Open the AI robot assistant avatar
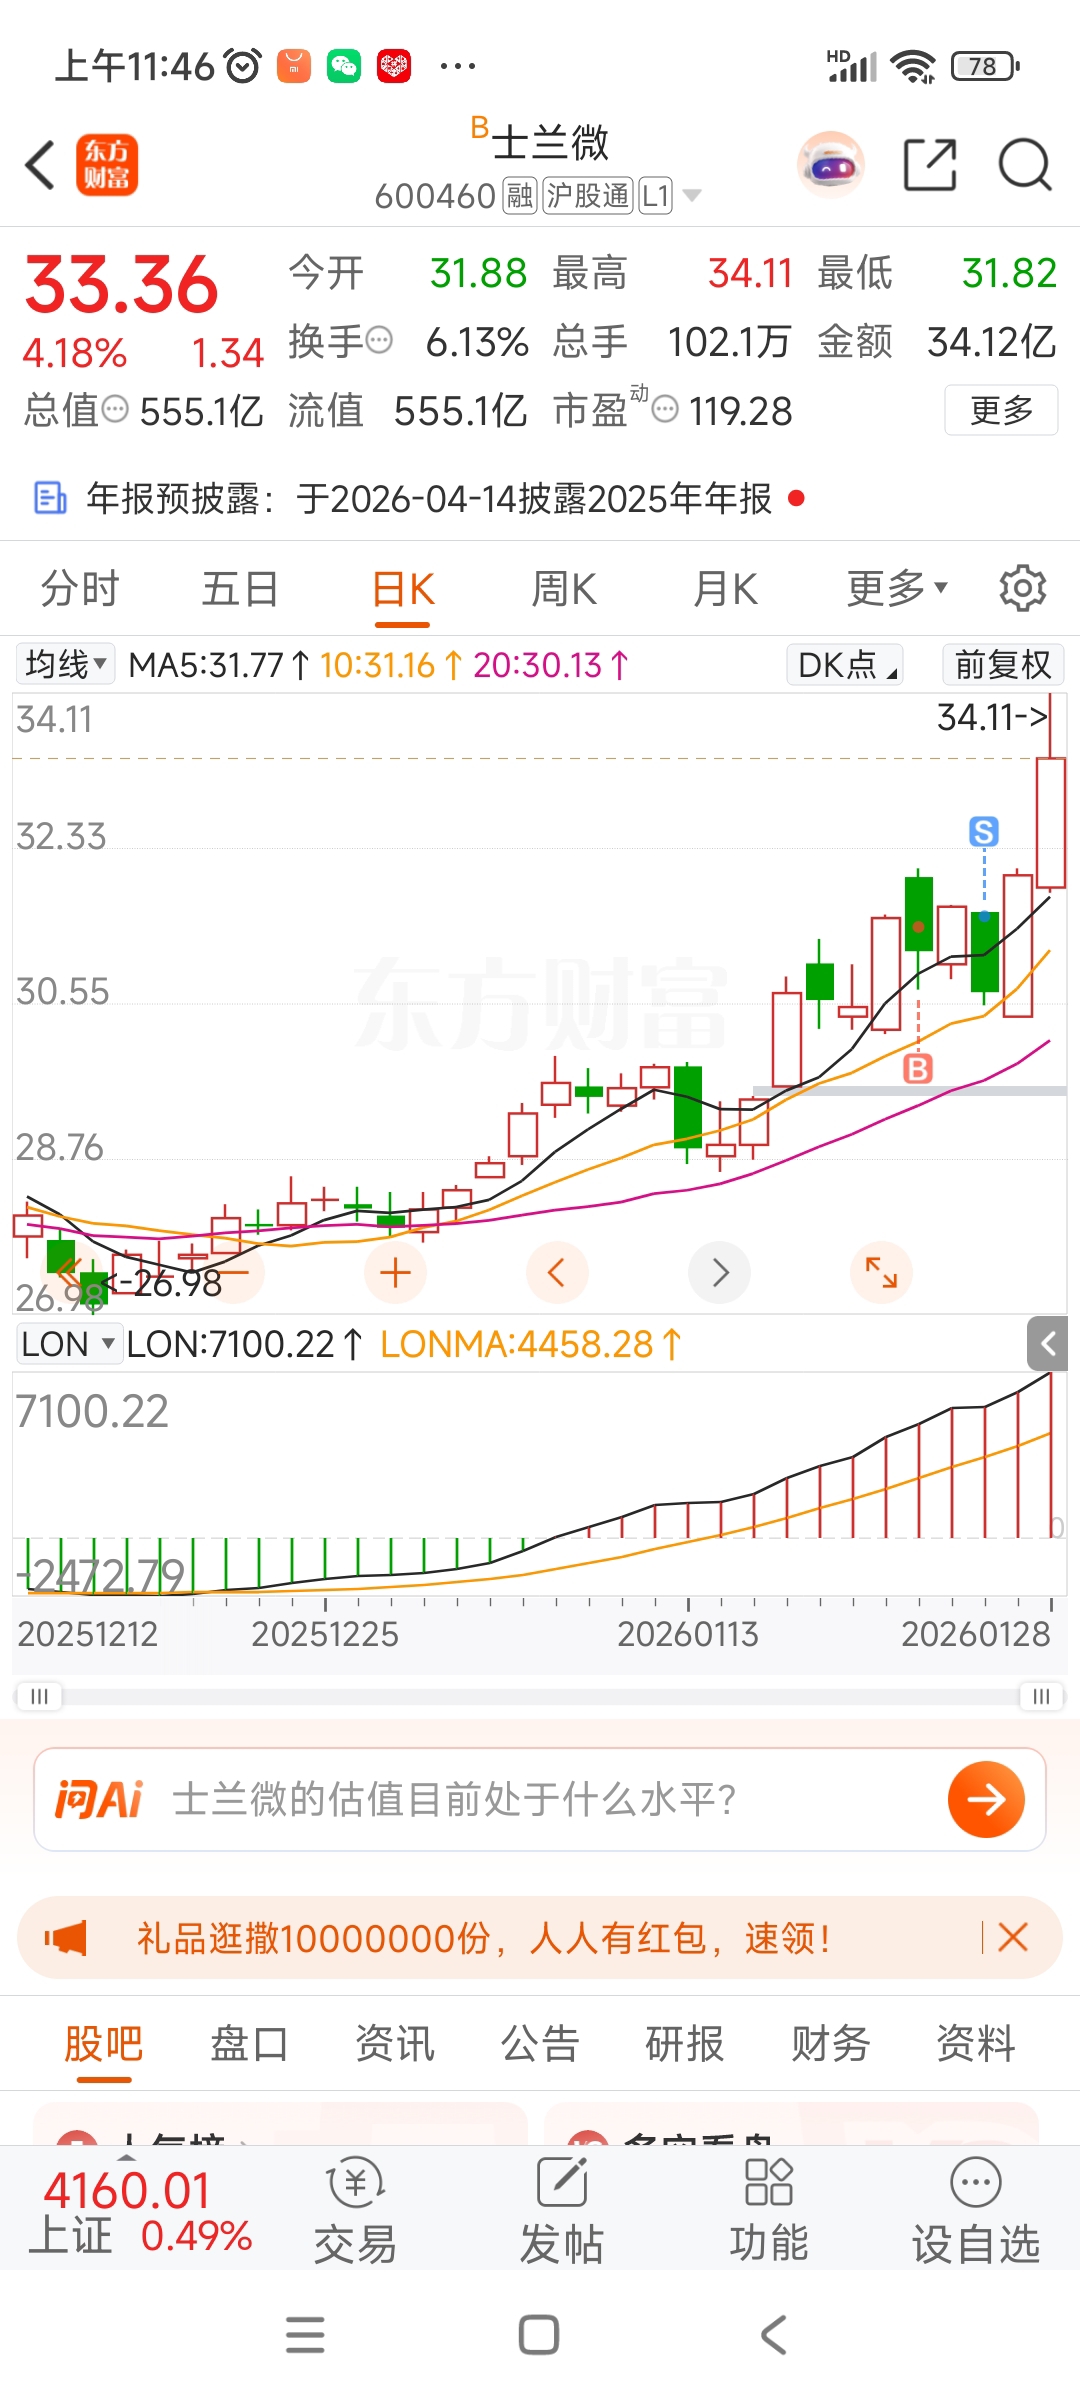Screen dimensions: 1080x2400 (x=831, y=165)
